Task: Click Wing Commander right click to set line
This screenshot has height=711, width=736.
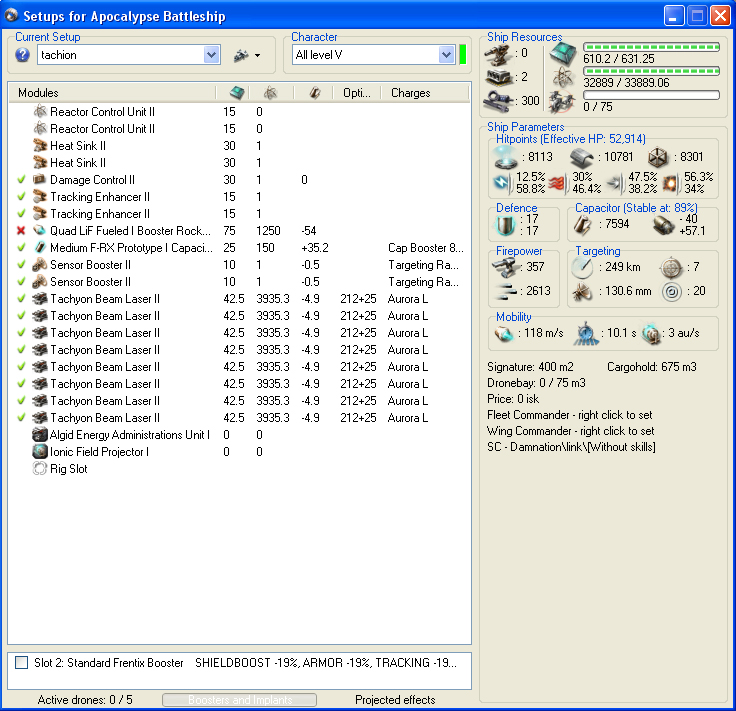Action: click(570, 431)
